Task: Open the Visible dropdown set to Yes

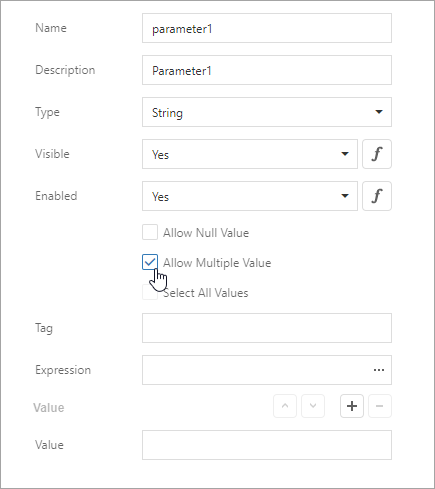Action: 250,154
